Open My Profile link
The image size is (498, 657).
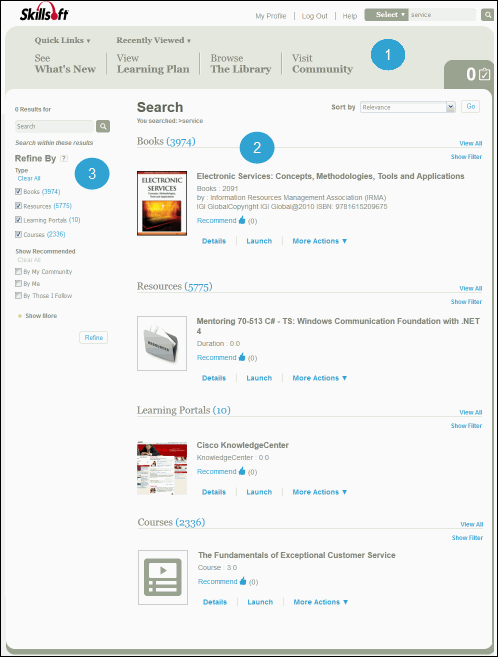pyautogui.click(x=271, y=16)
